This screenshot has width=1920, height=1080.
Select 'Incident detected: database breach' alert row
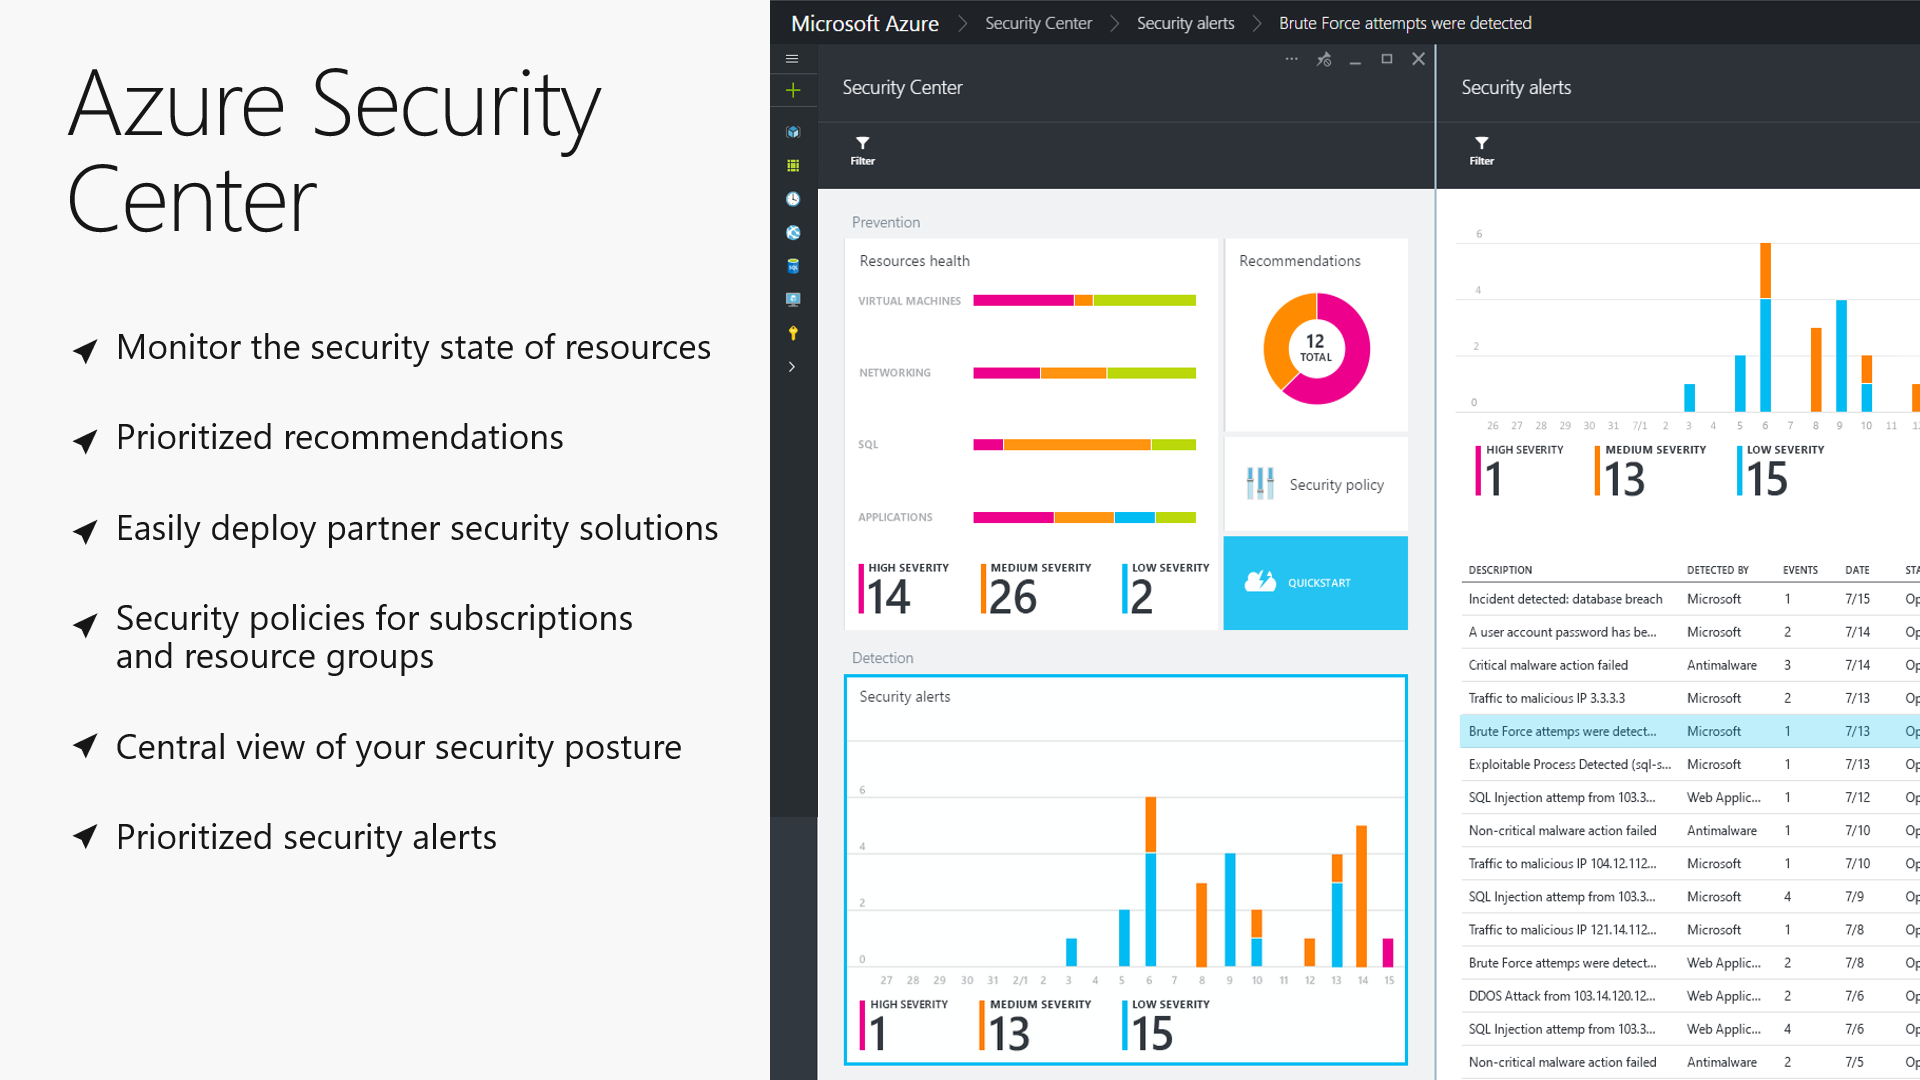tap(1690, 599)
